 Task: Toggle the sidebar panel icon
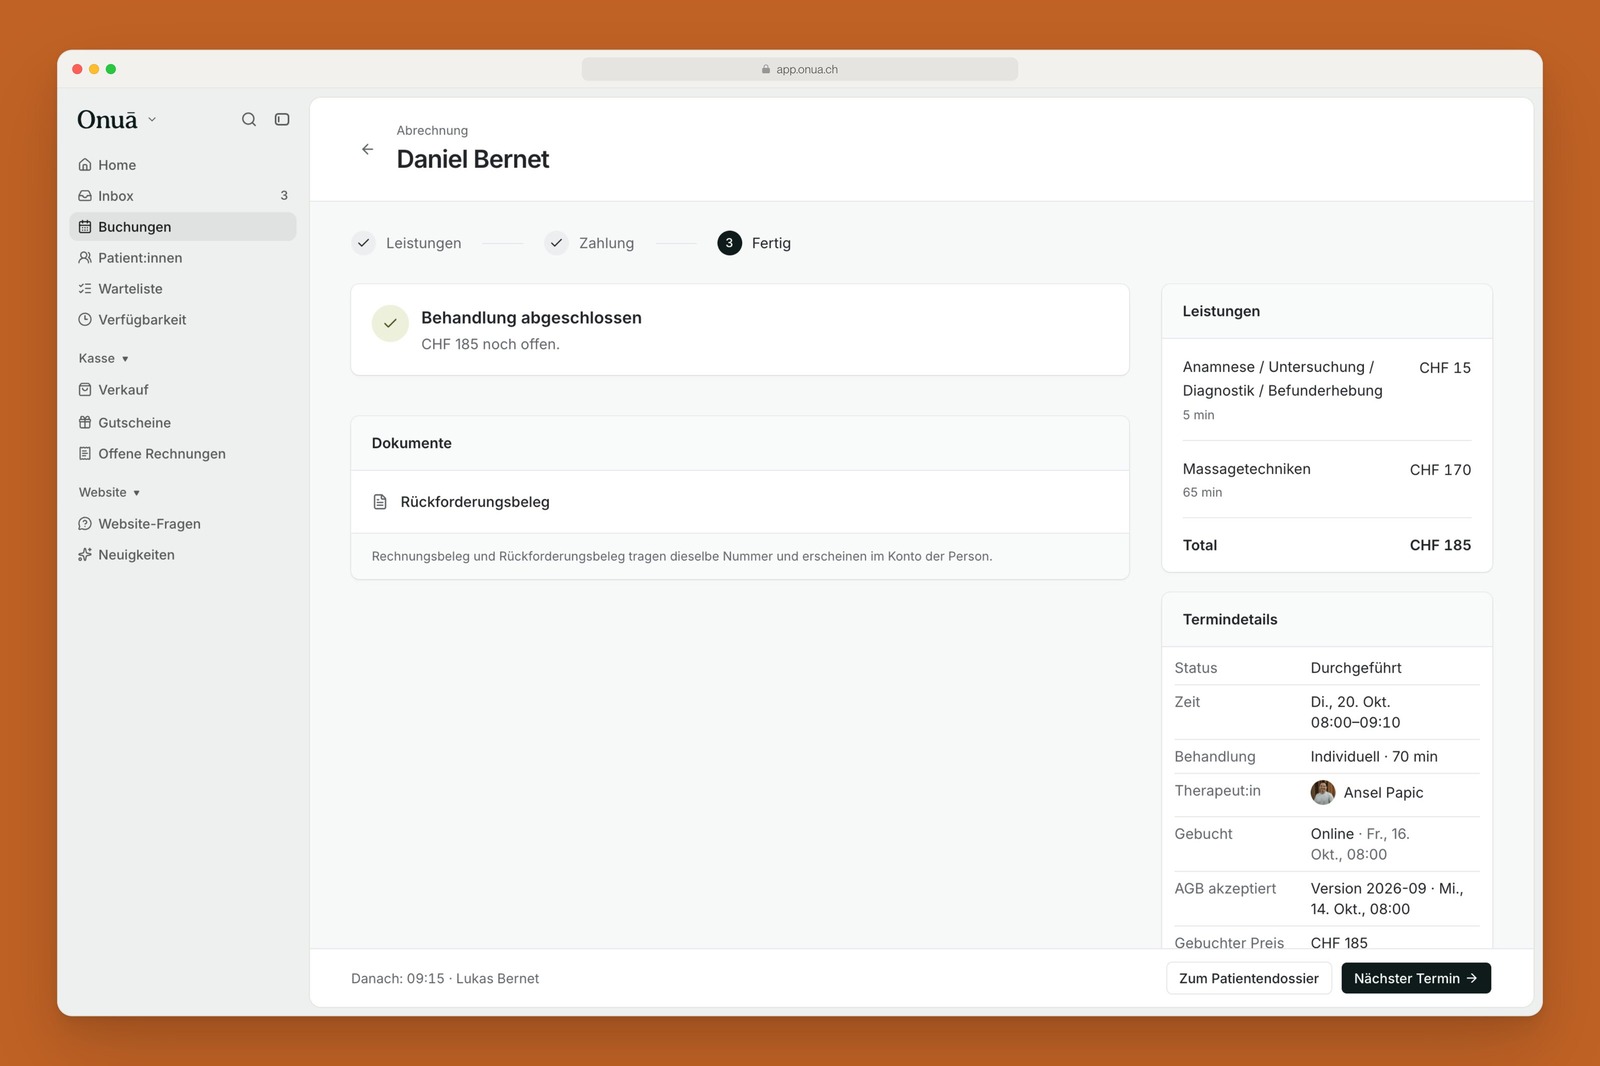282,119
